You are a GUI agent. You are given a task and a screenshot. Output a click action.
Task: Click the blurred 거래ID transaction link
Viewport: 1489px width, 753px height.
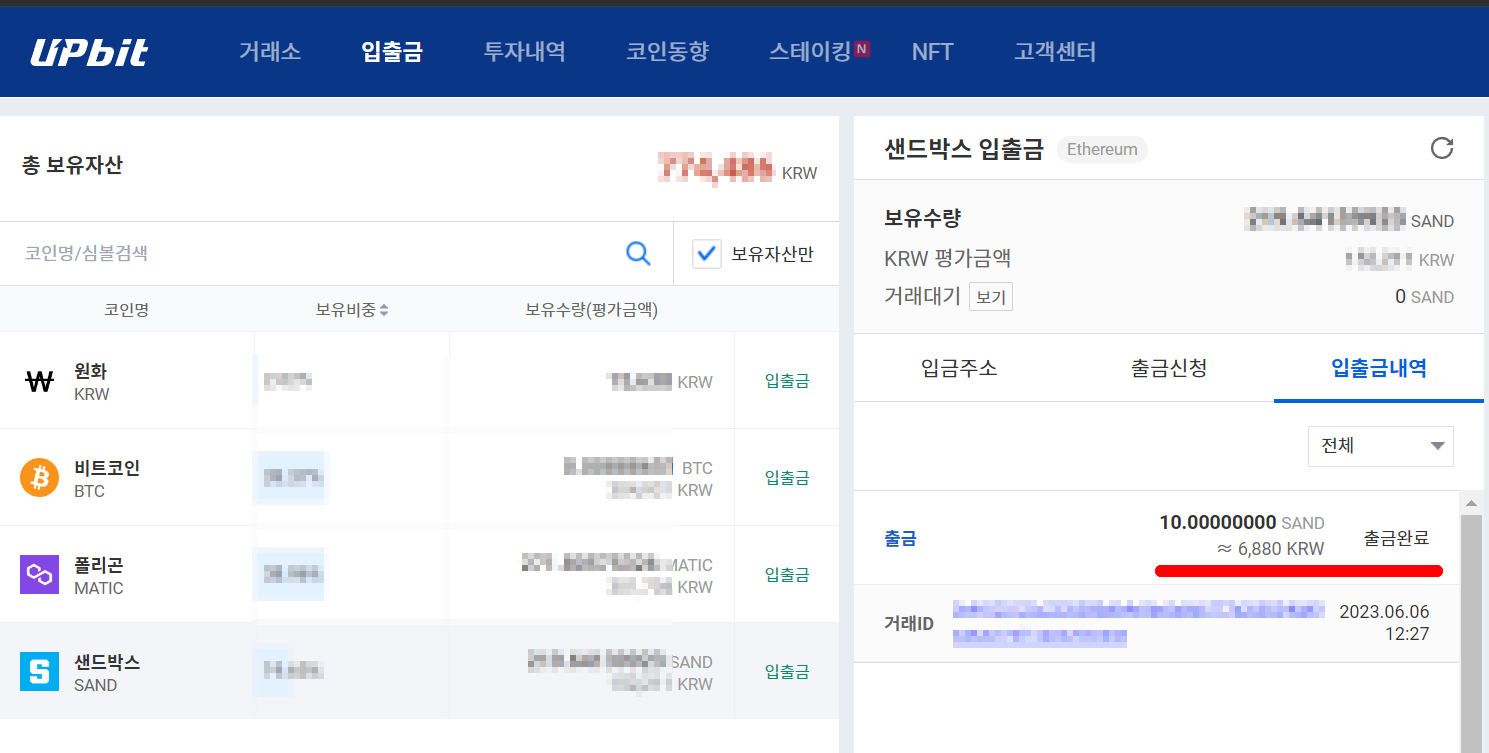[1139, 623]
